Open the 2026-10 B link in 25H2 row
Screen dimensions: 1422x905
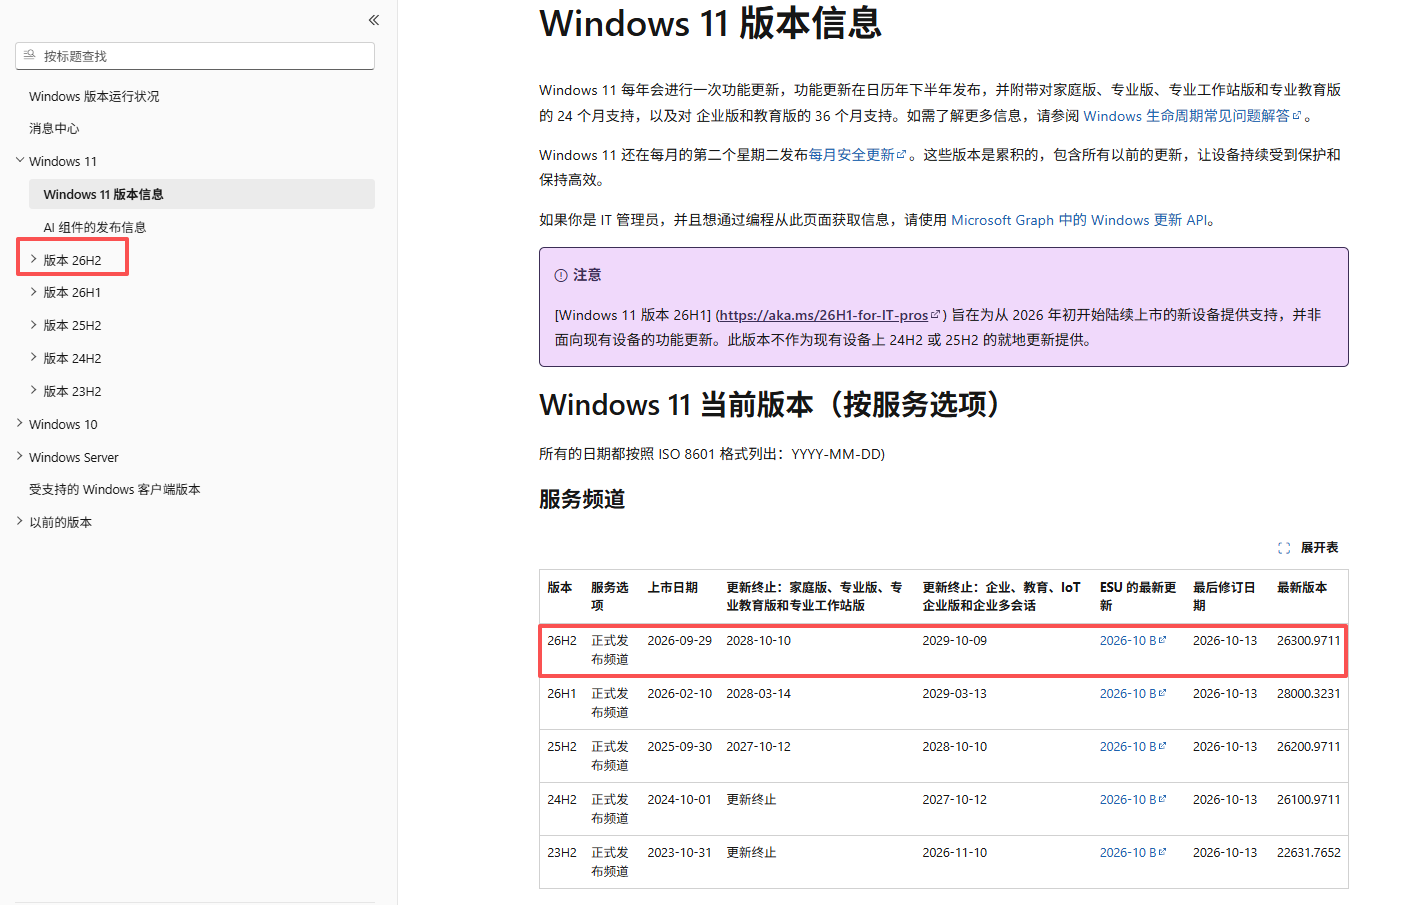click(x=1133, y=747)
